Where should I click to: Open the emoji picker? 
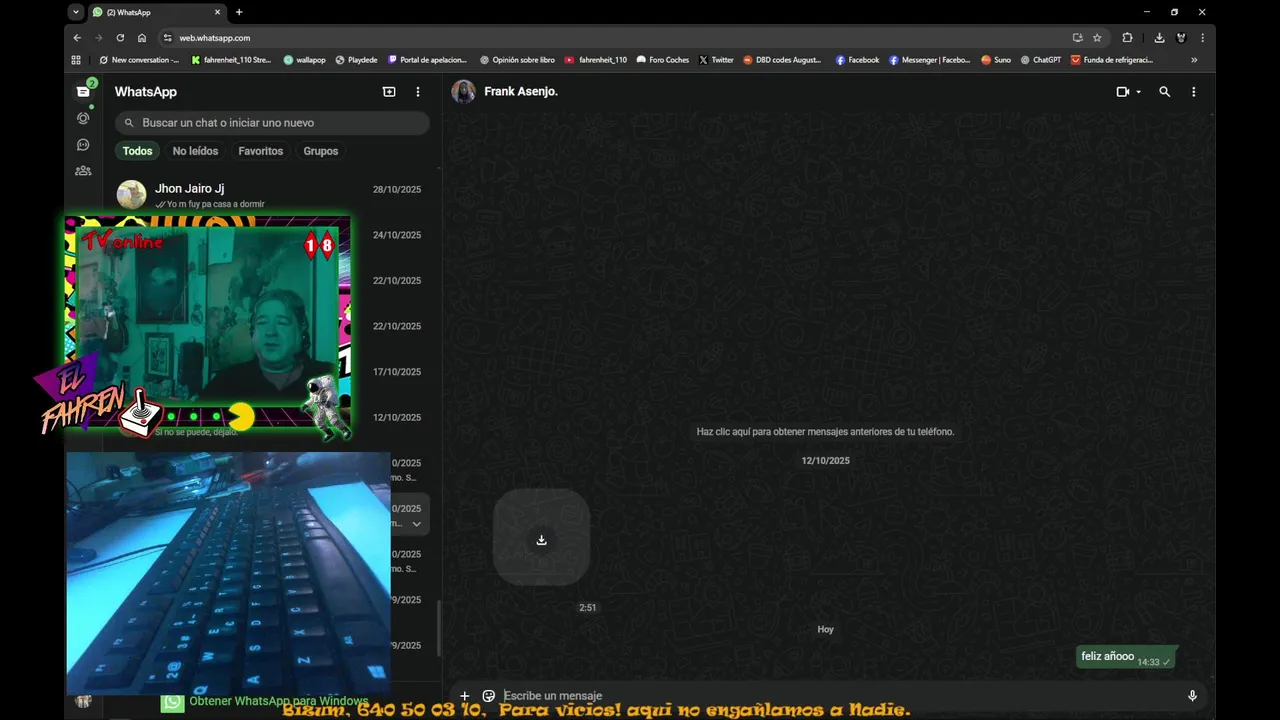489,696
